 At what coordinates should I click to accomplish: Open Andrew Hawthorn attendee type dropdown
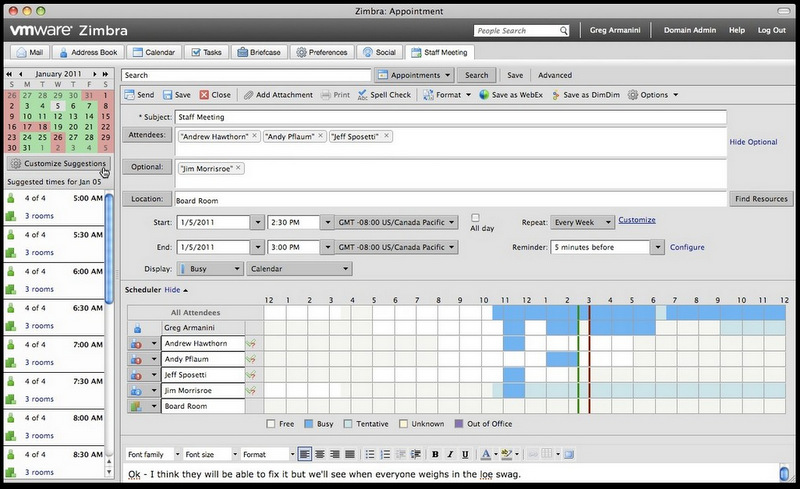pos(153,344)
